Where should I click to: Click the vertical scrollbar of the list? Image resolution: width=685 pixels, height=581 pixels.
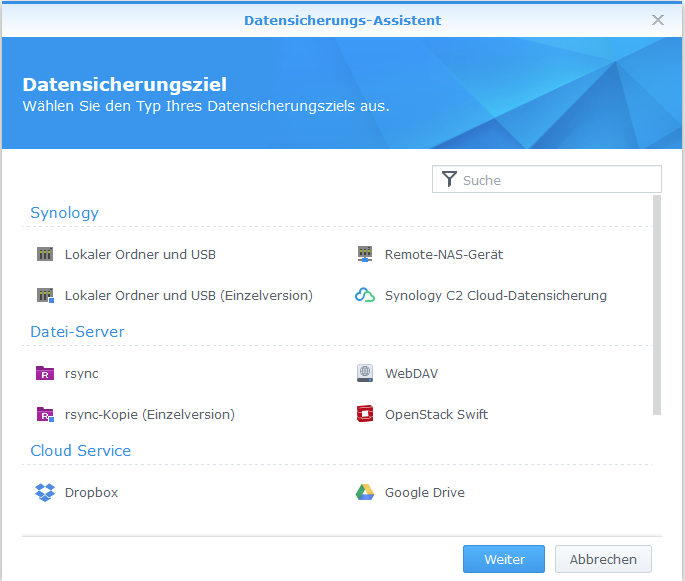657,305
